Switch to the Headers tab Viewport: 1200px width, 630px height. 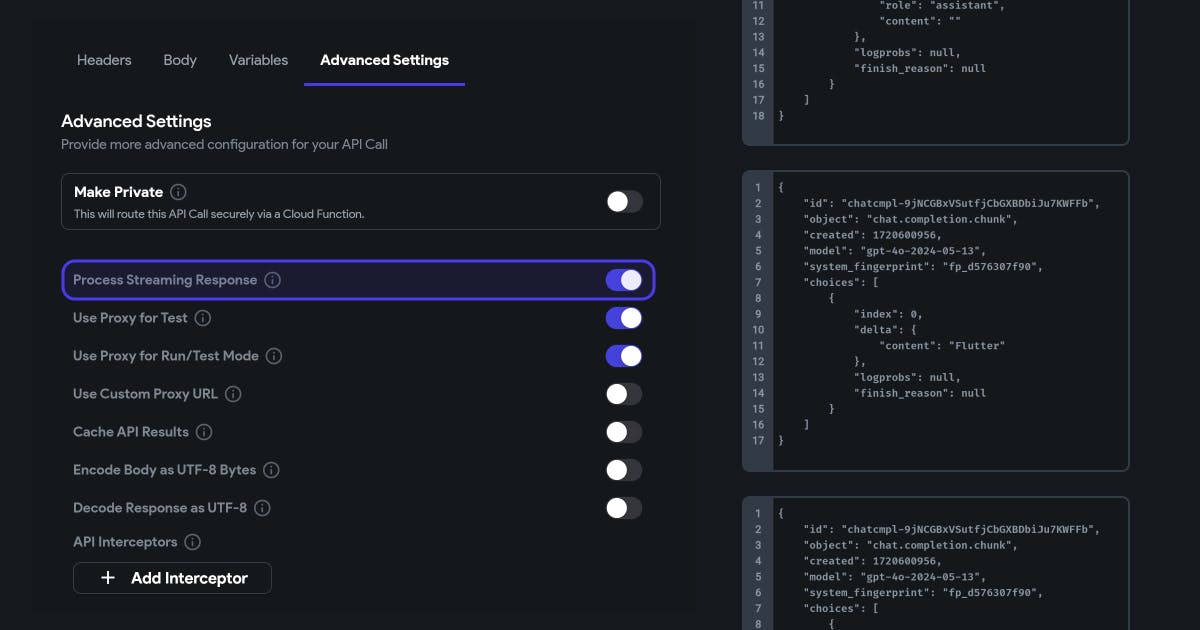(104, 60)
